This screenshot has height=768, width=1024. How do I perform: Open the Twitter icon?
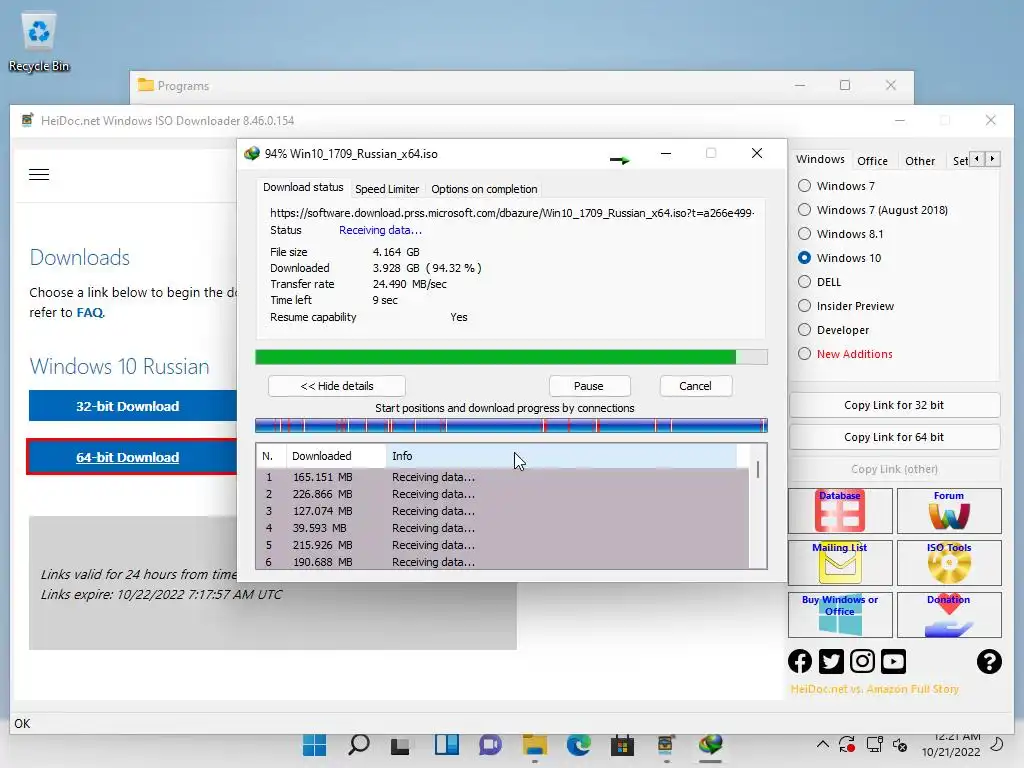(x=831, y=662)
